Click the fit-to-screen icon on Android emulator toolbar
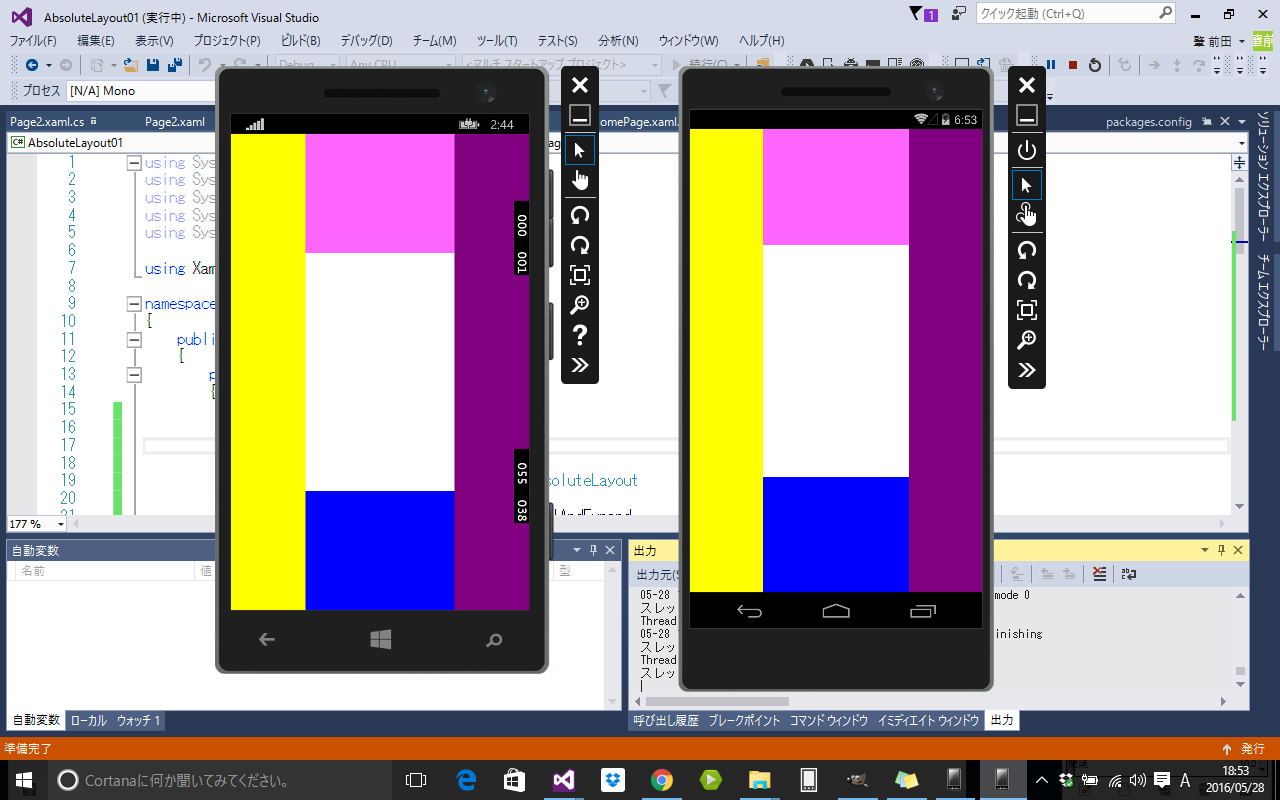Viewport: 1280px width, 800px height. (x=1027, y=310)
